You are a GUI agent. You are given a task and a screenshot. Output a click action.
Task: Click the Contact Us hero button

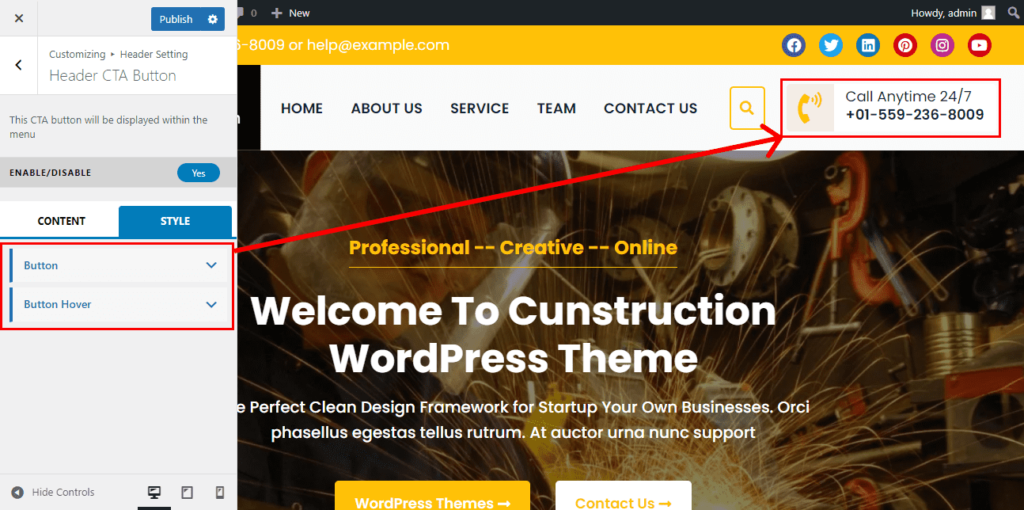(623, 496)
